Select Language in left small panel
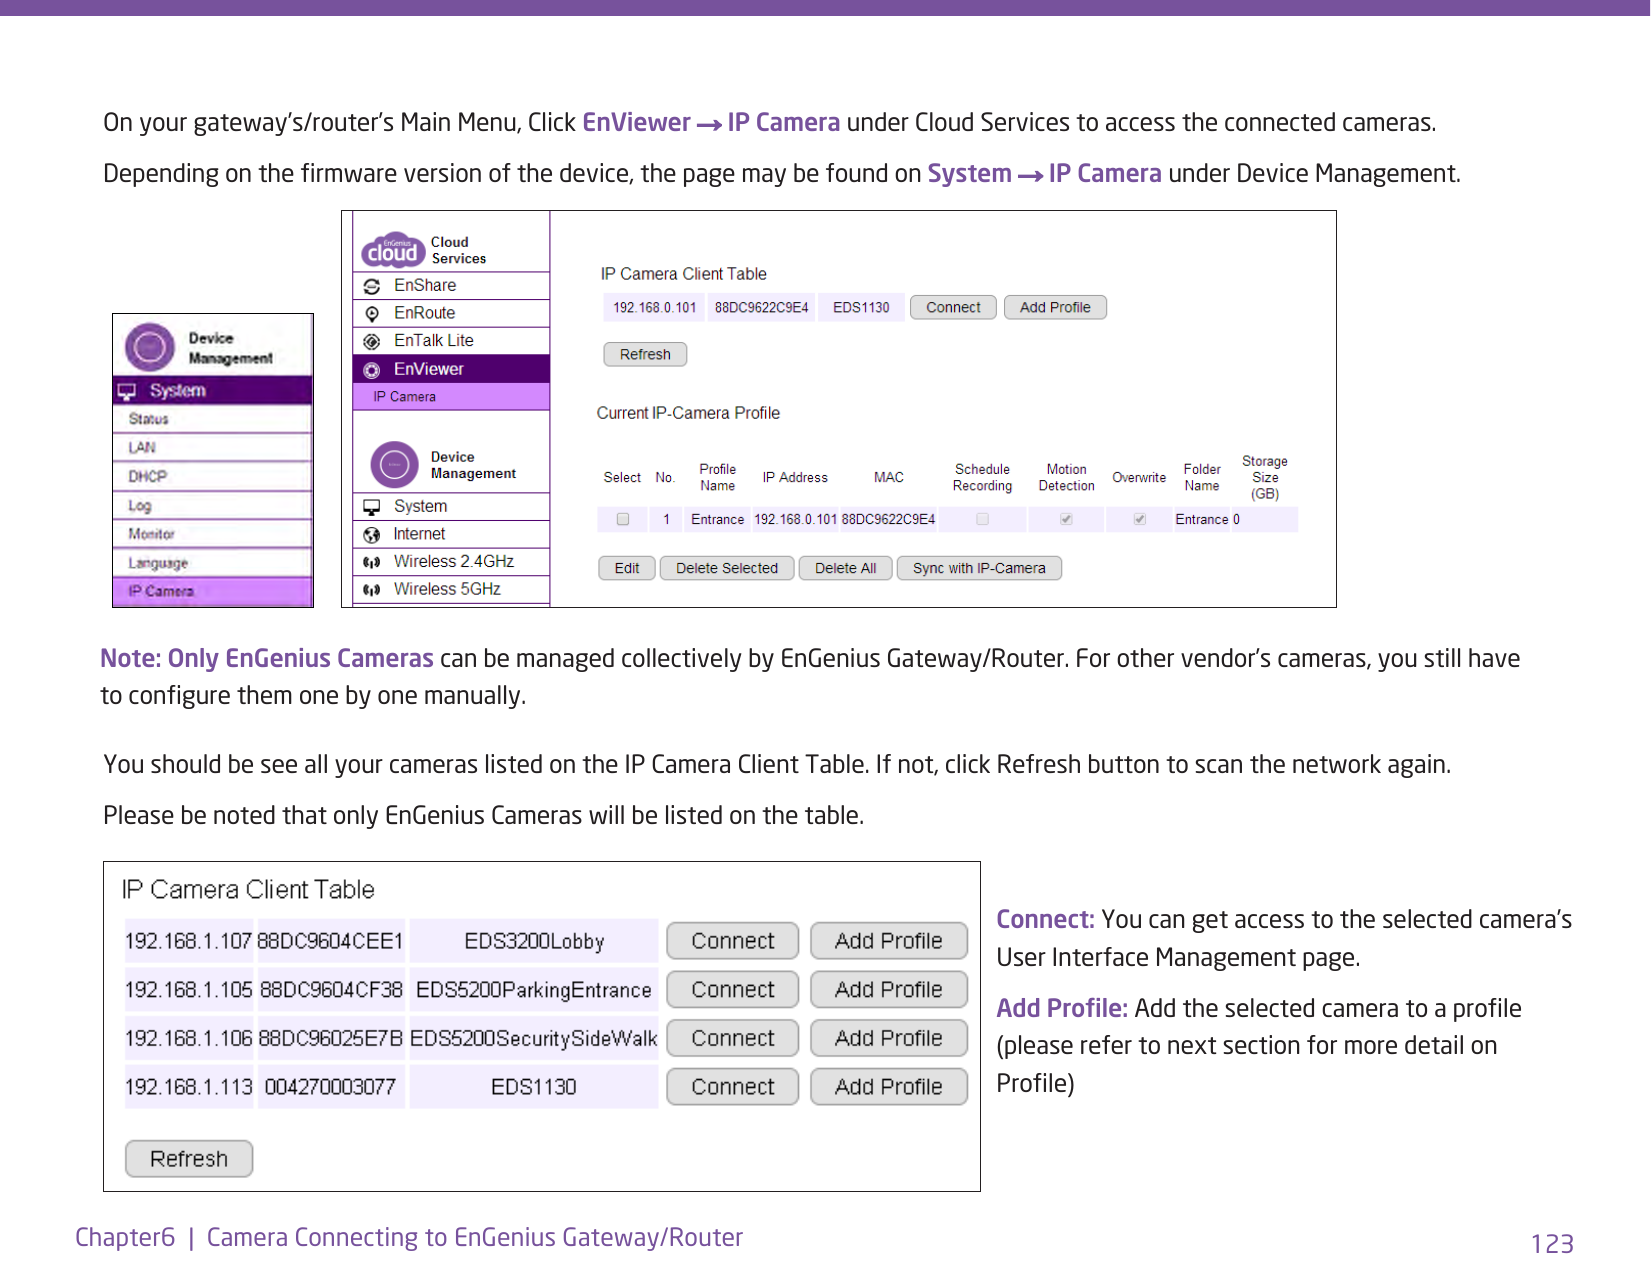The image size is (1651, 1275). point(213,563)
